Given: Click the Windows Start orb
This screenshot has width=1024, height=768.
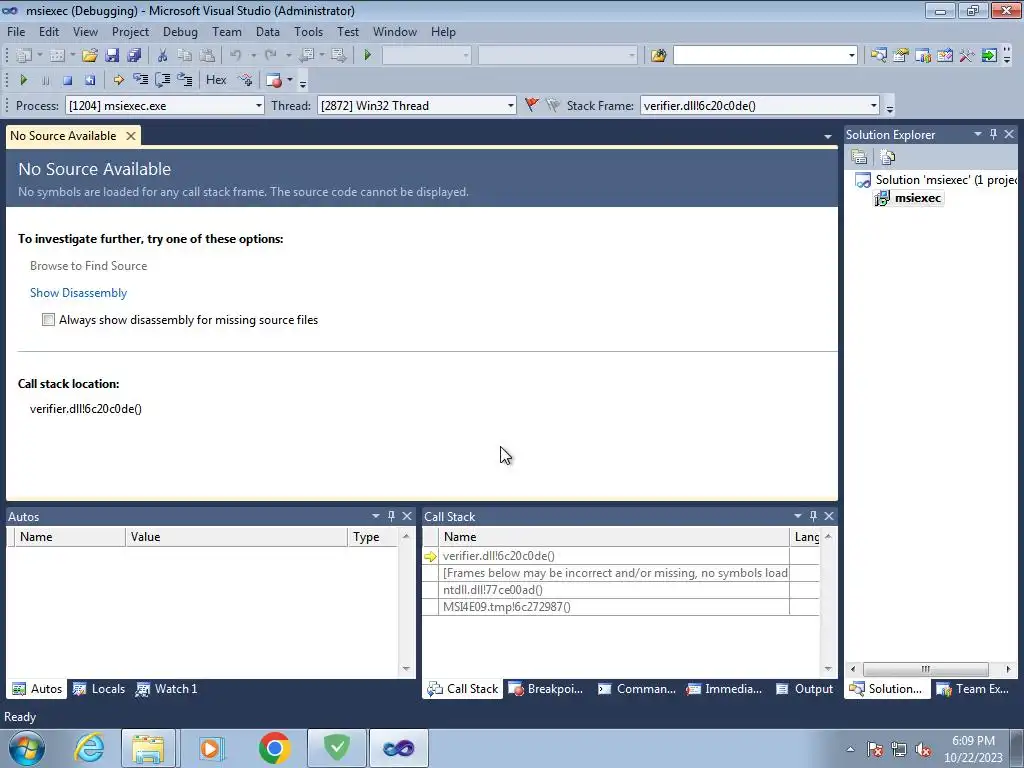Looking at the screenshot, I should pyautogui.click(x=27, y=748).
